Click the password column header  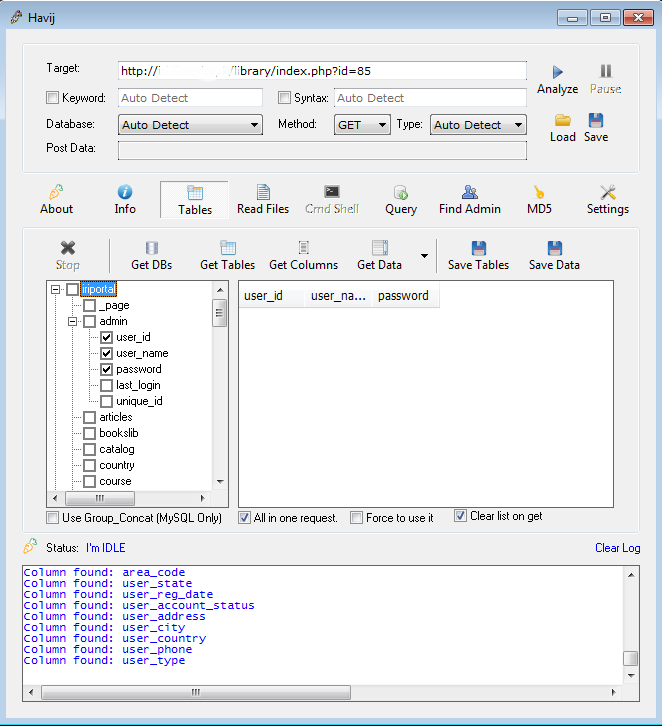pyautogui.click(x=406, y=296)
